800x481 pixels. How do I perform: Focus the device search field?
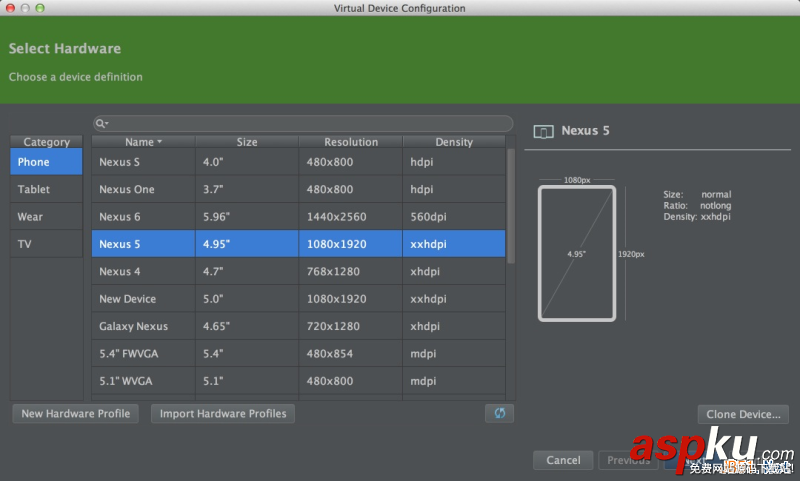pyautogui.click(x=303, y=123)
